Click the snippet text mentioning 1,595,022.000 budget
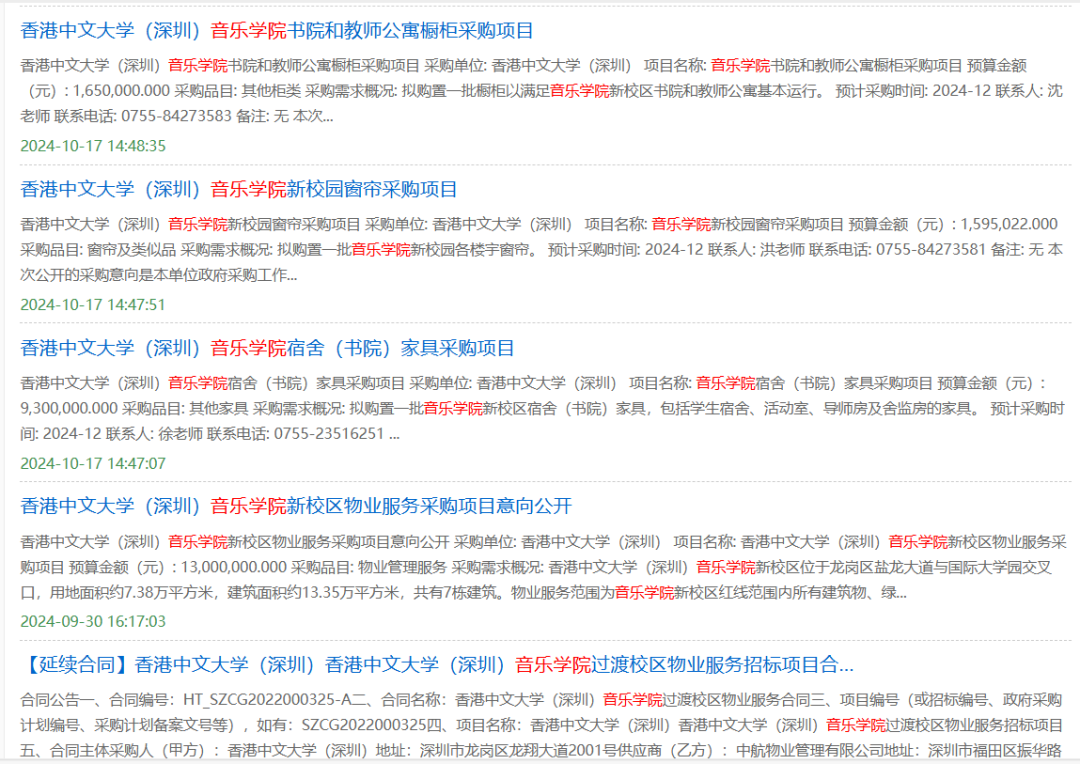This screenshot has width=1080, height=764. 541,249
